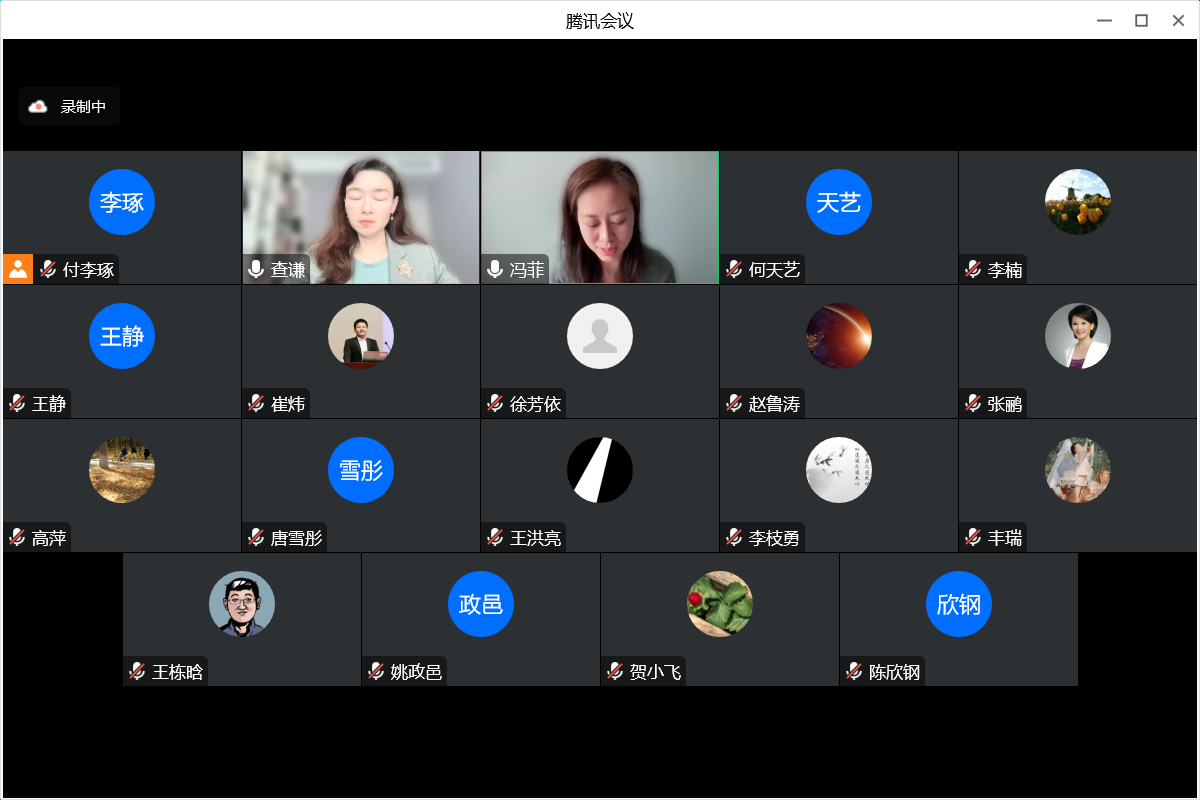1200x800 pixels.
Task: Select 徐芳依's default gray silhouette avatar
Action: 600,336
